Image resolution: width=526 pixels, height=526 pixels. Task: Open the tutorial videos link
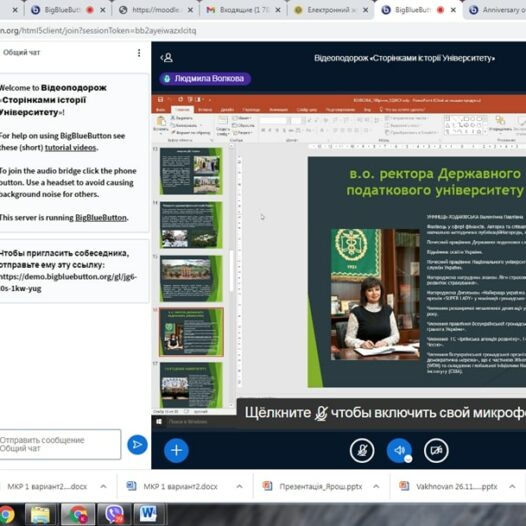tap(70, 148)
